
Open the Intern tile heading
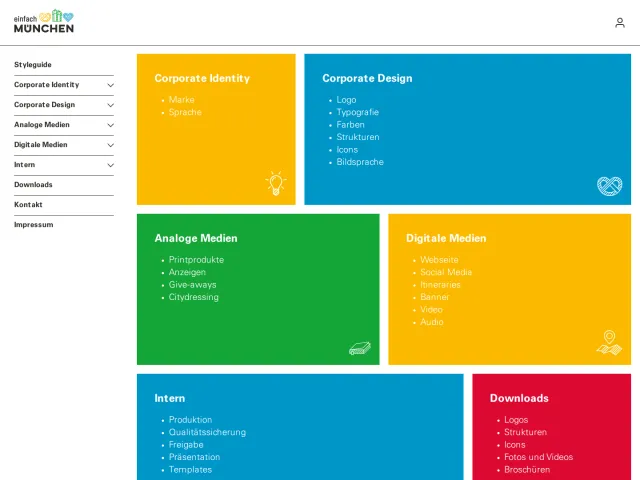170,398
